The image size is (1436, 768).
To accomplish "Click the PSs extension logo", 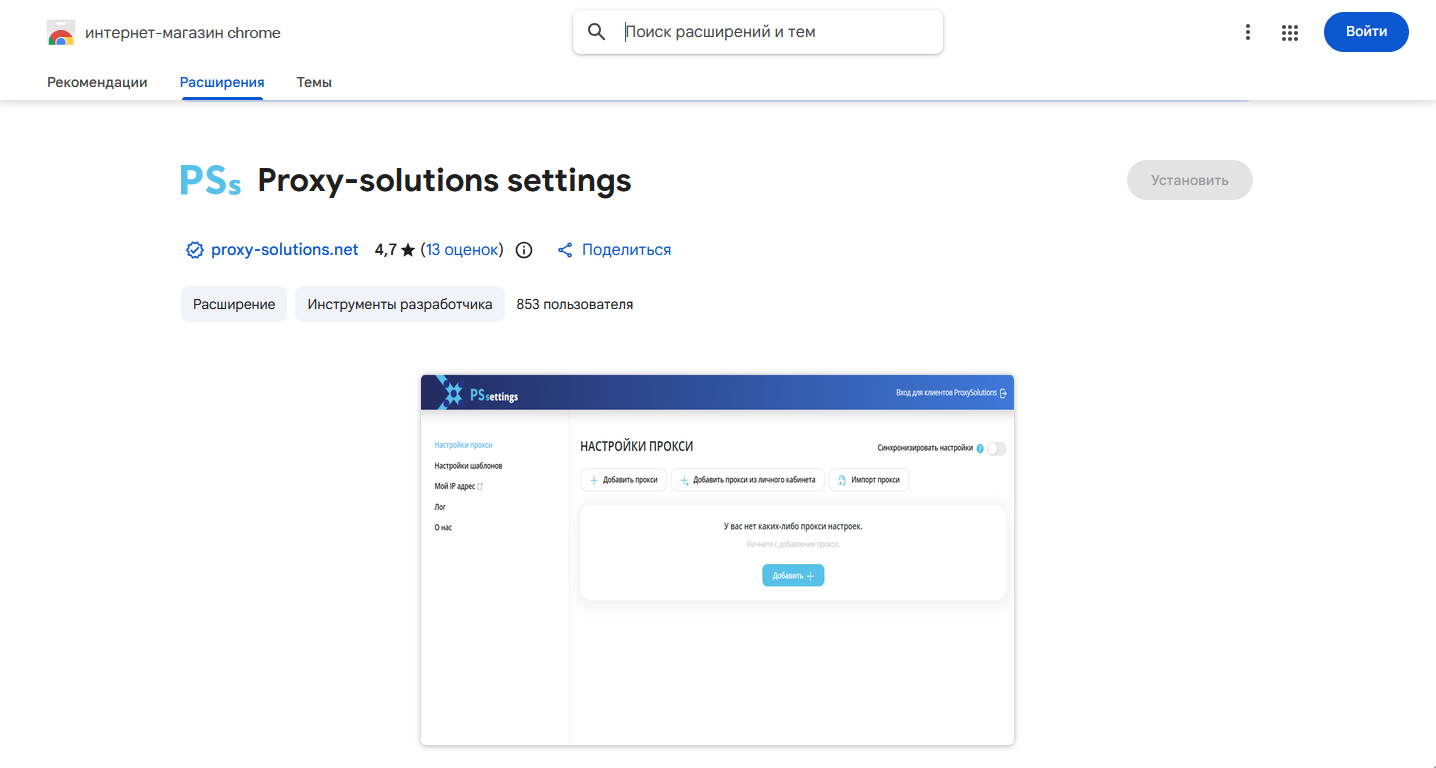I will [210, 180].
